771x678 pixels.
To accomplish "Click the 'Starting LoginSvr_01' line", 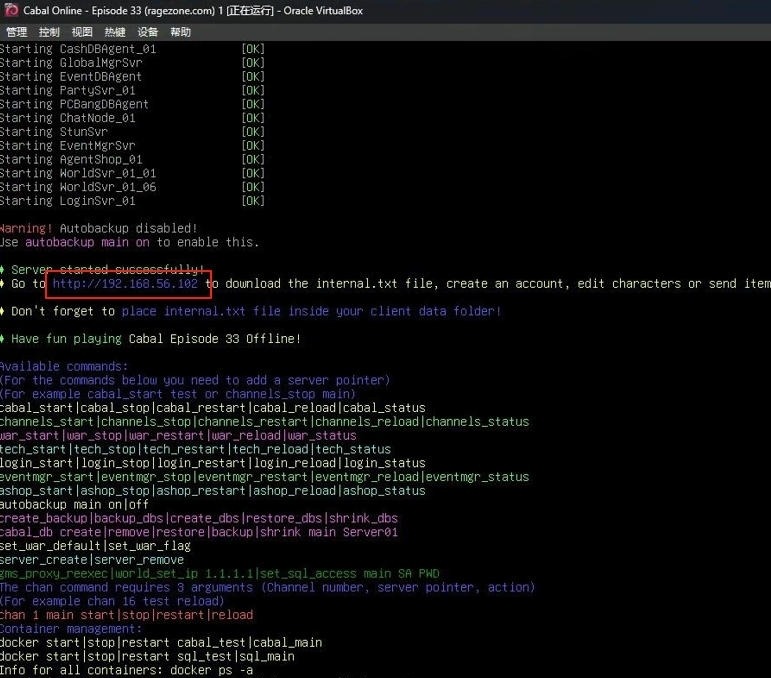I will (67, 201).
